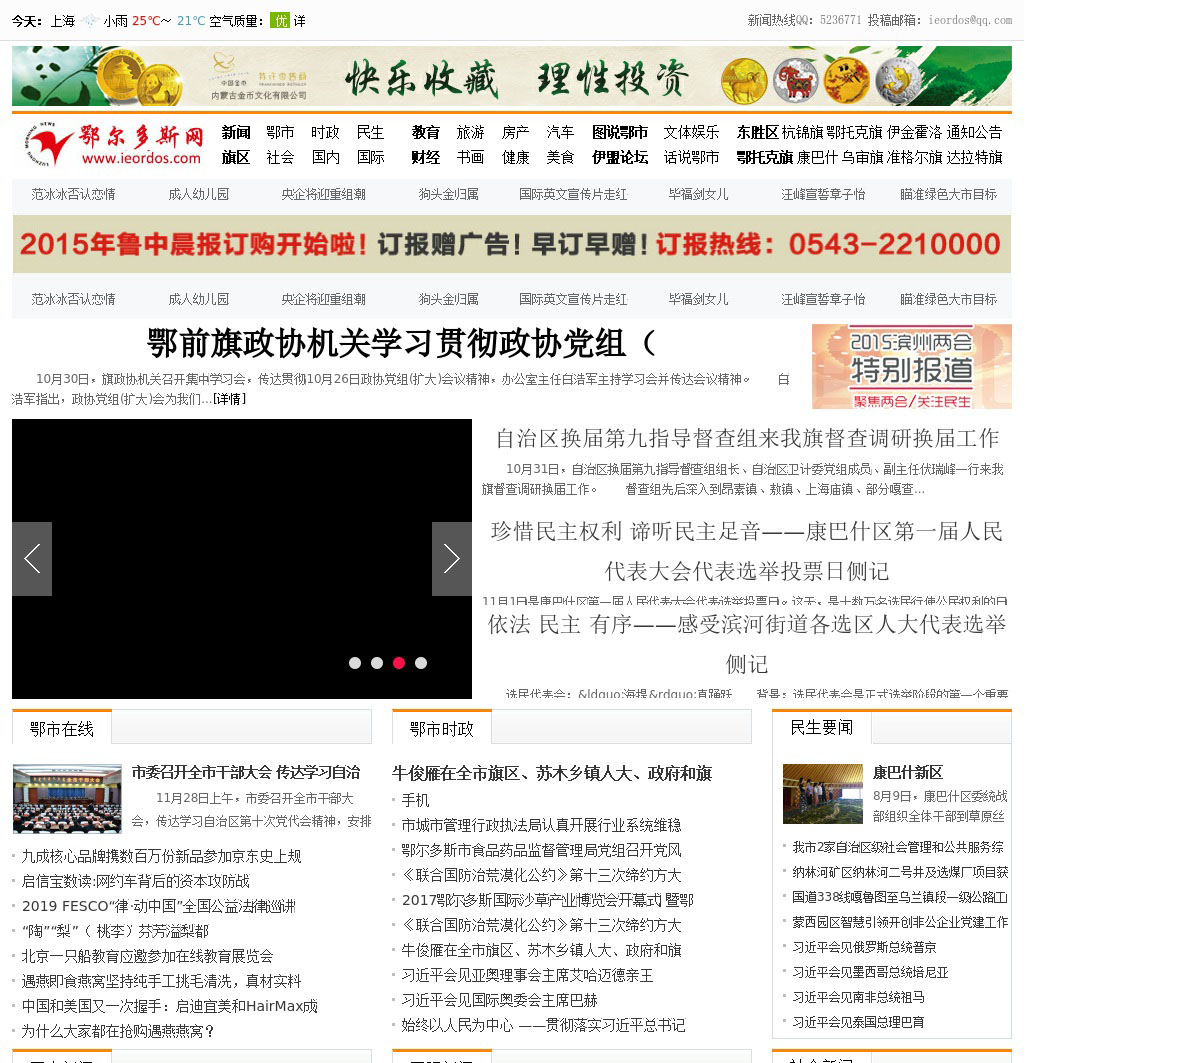Open 毕福剑女儿 in second hot-topics row
Viewport: 1200px width, 1063px height.
(698, 299)
